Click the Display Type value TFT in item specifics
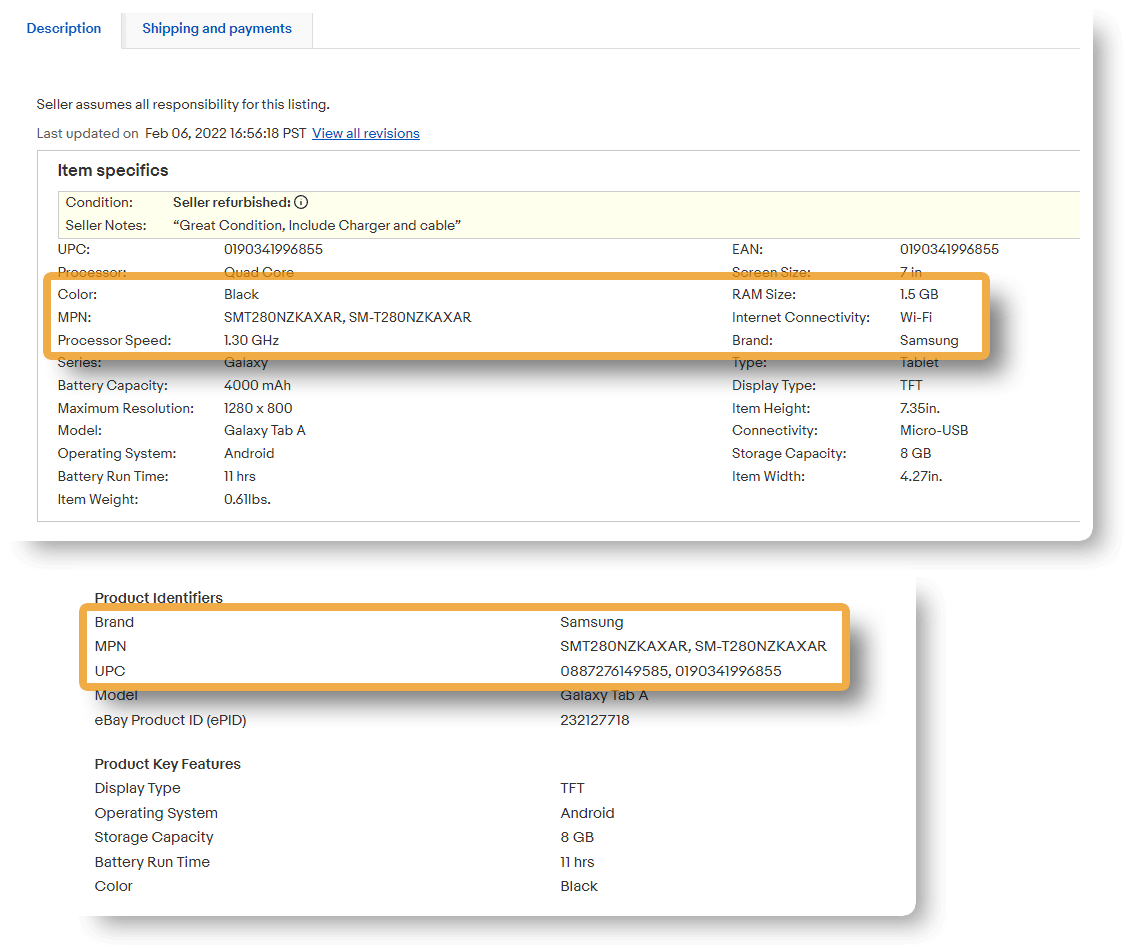1126x948 pixels. pyautogui.click(x=911, y=386)
